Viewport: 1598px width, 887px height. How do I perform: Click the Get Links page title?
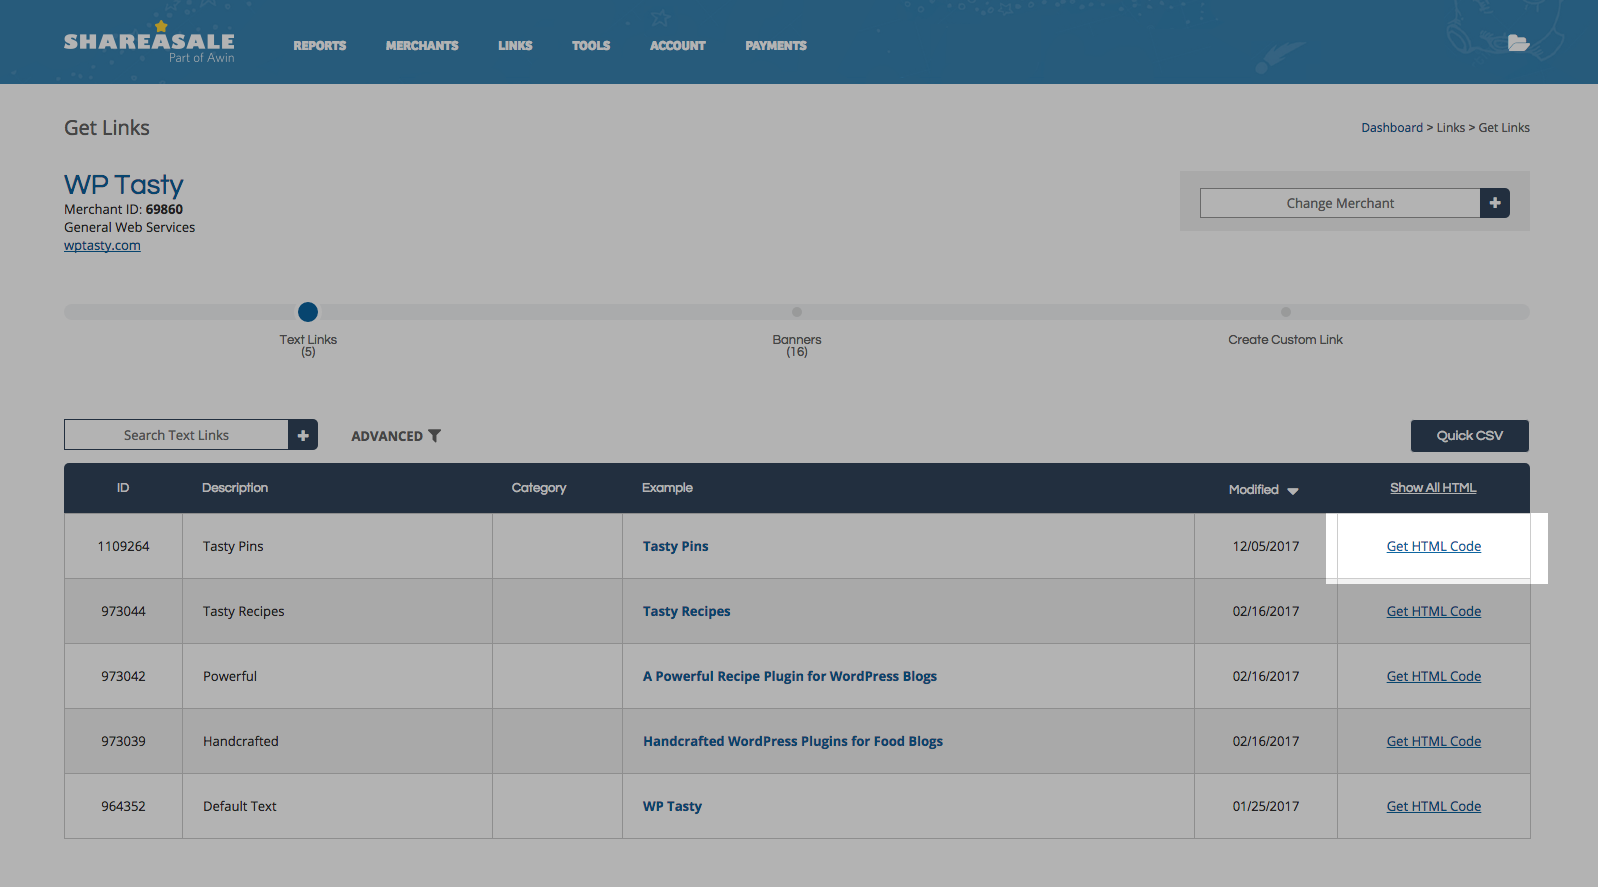tap(107, 128)
